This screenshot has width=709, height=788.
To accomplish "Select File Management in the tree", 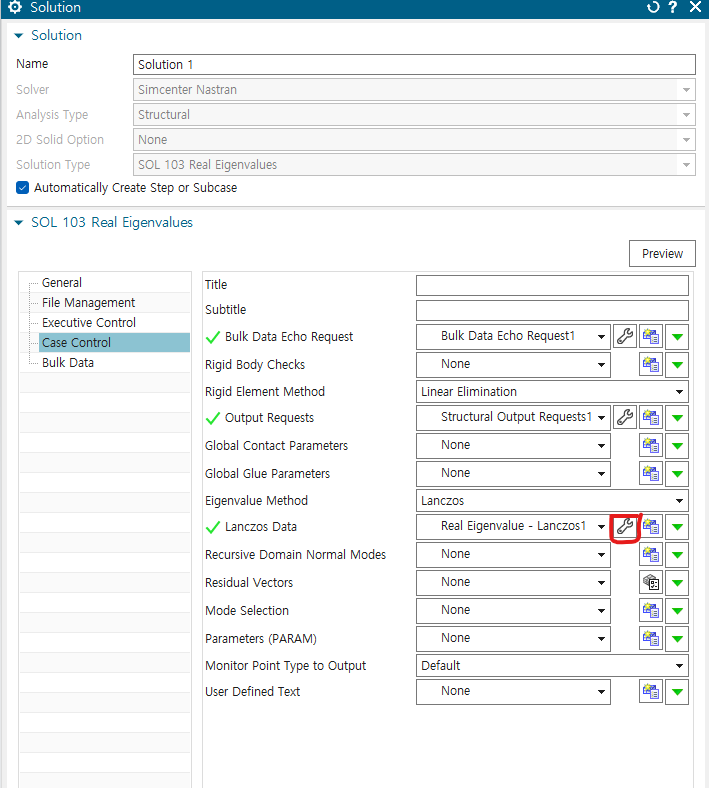I will click(x=88, y=303).
